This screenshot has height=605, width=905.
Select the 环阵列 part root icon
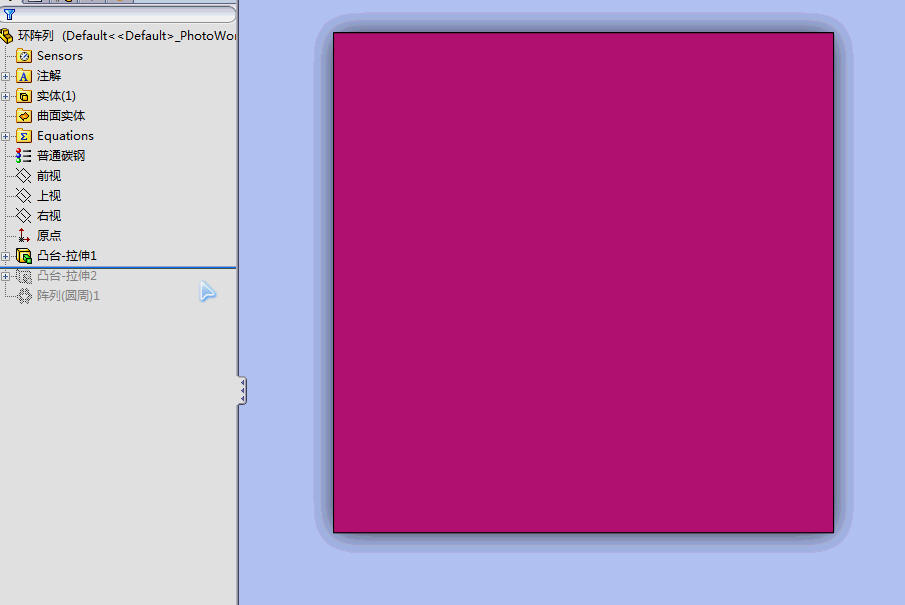click(6, 36)
